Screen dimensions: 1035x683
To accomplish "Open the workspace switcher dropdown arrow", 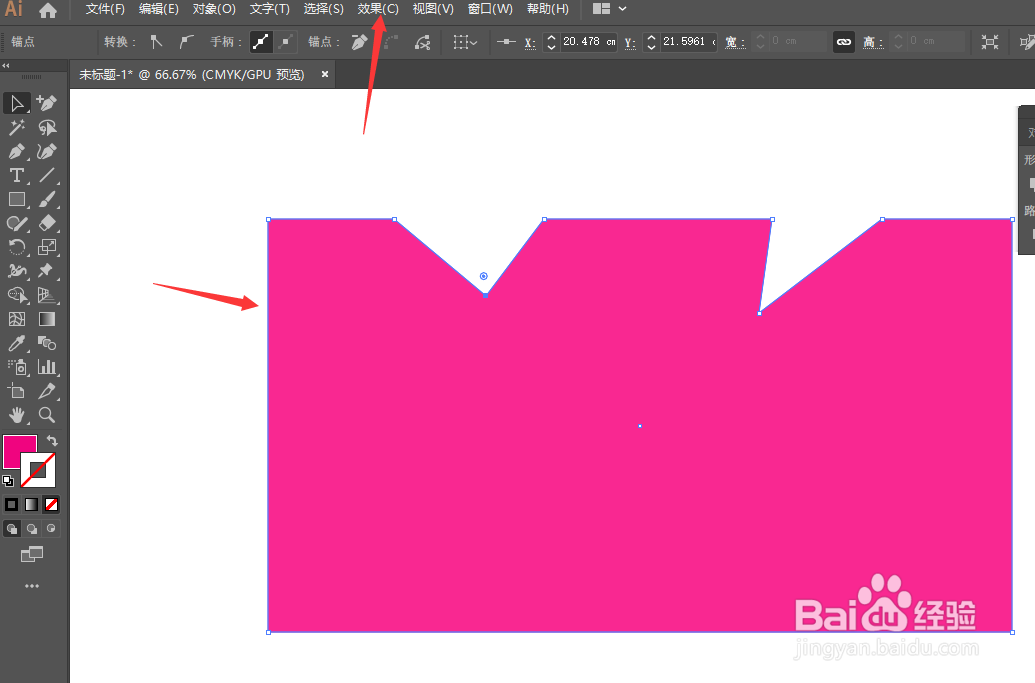I will 622,9.
